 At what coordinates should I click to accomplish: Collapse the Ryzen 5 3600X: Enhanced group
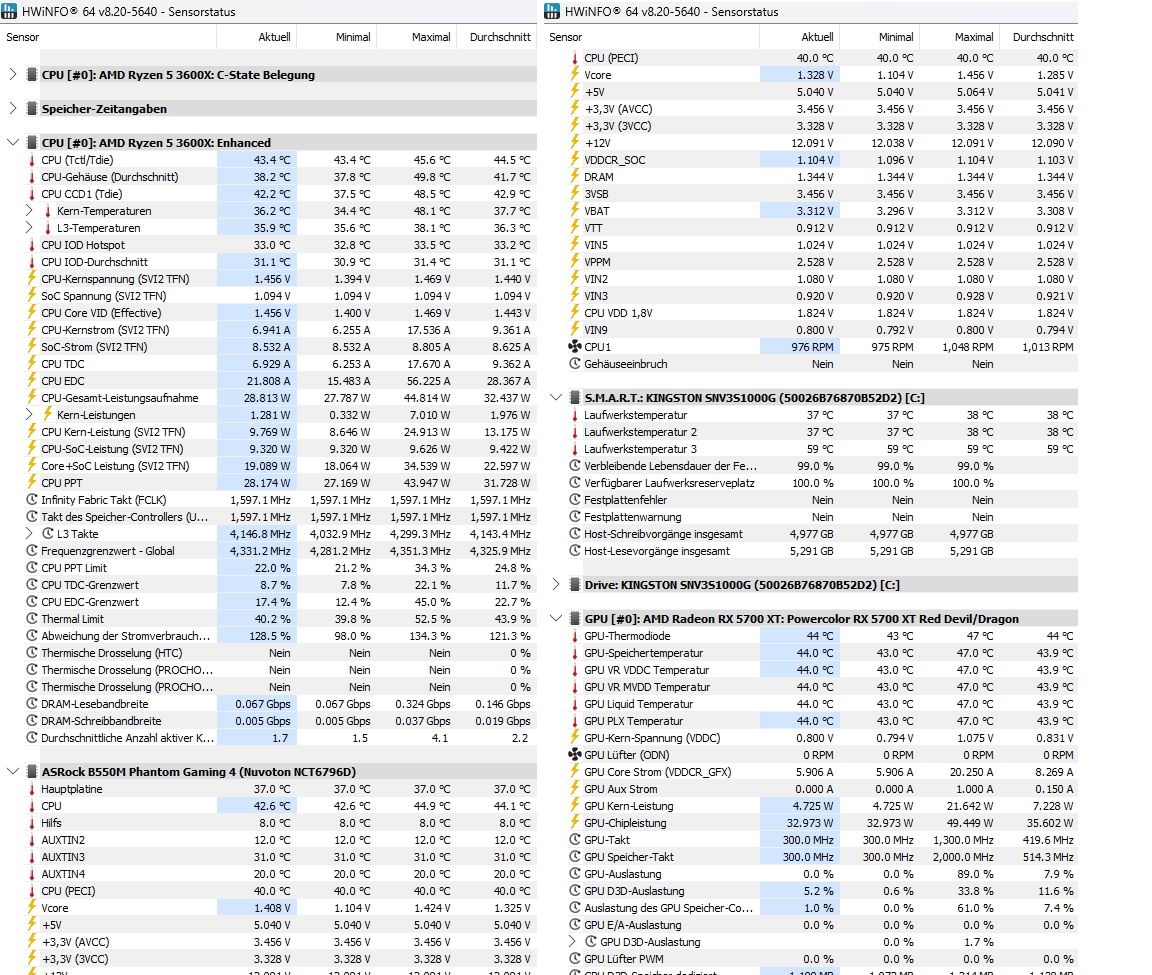click(12, 143)
